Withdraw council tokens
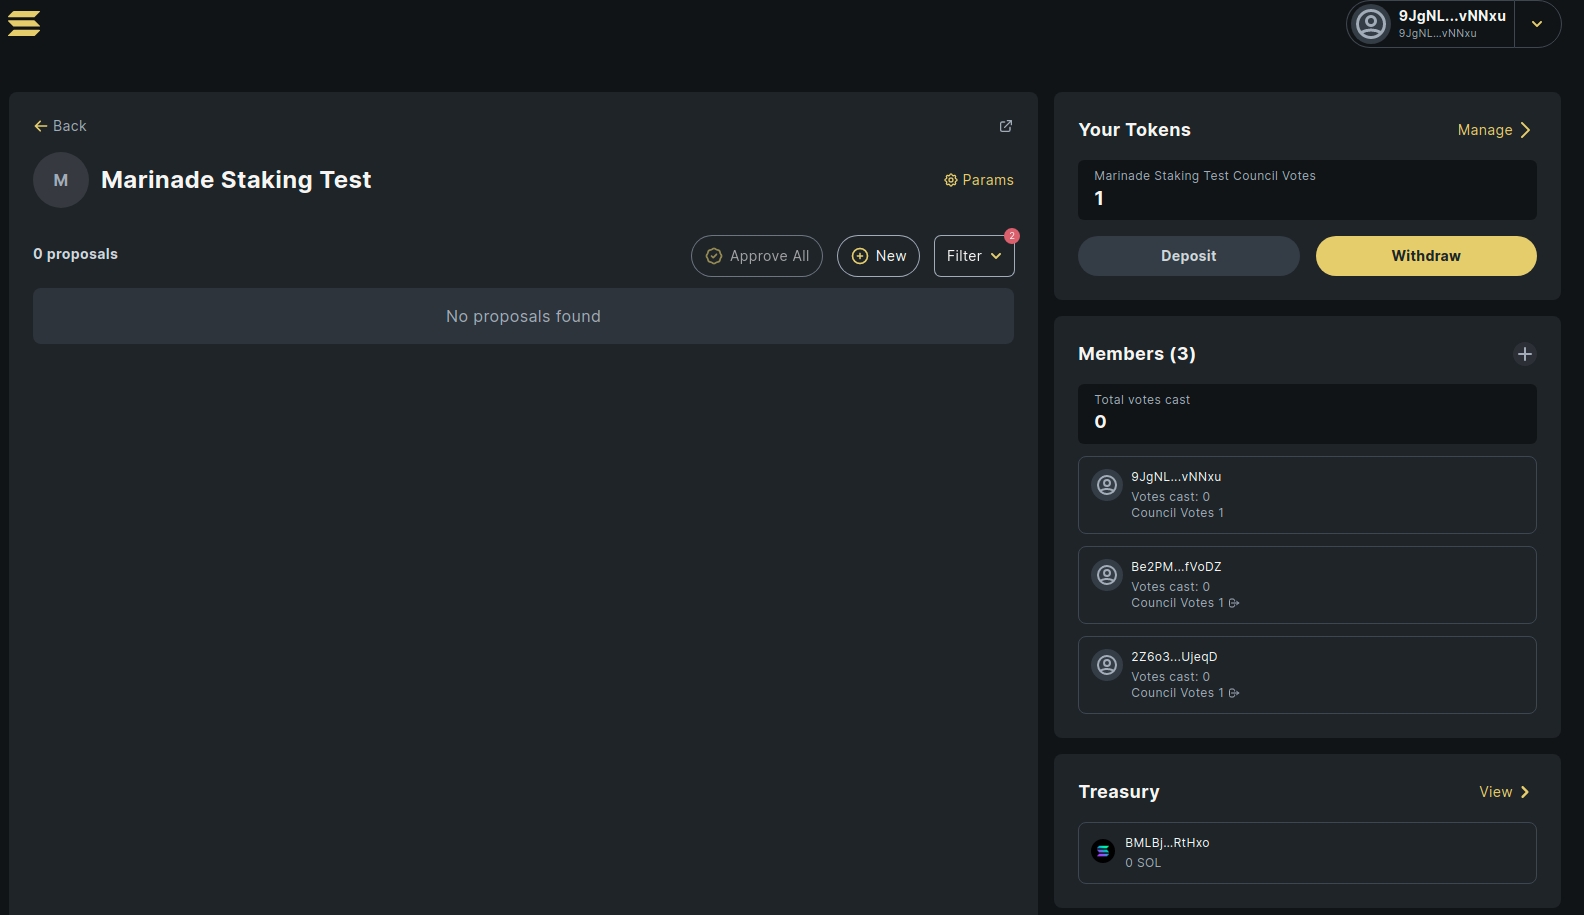The image size is (1584, 915). click(1425, 256)
